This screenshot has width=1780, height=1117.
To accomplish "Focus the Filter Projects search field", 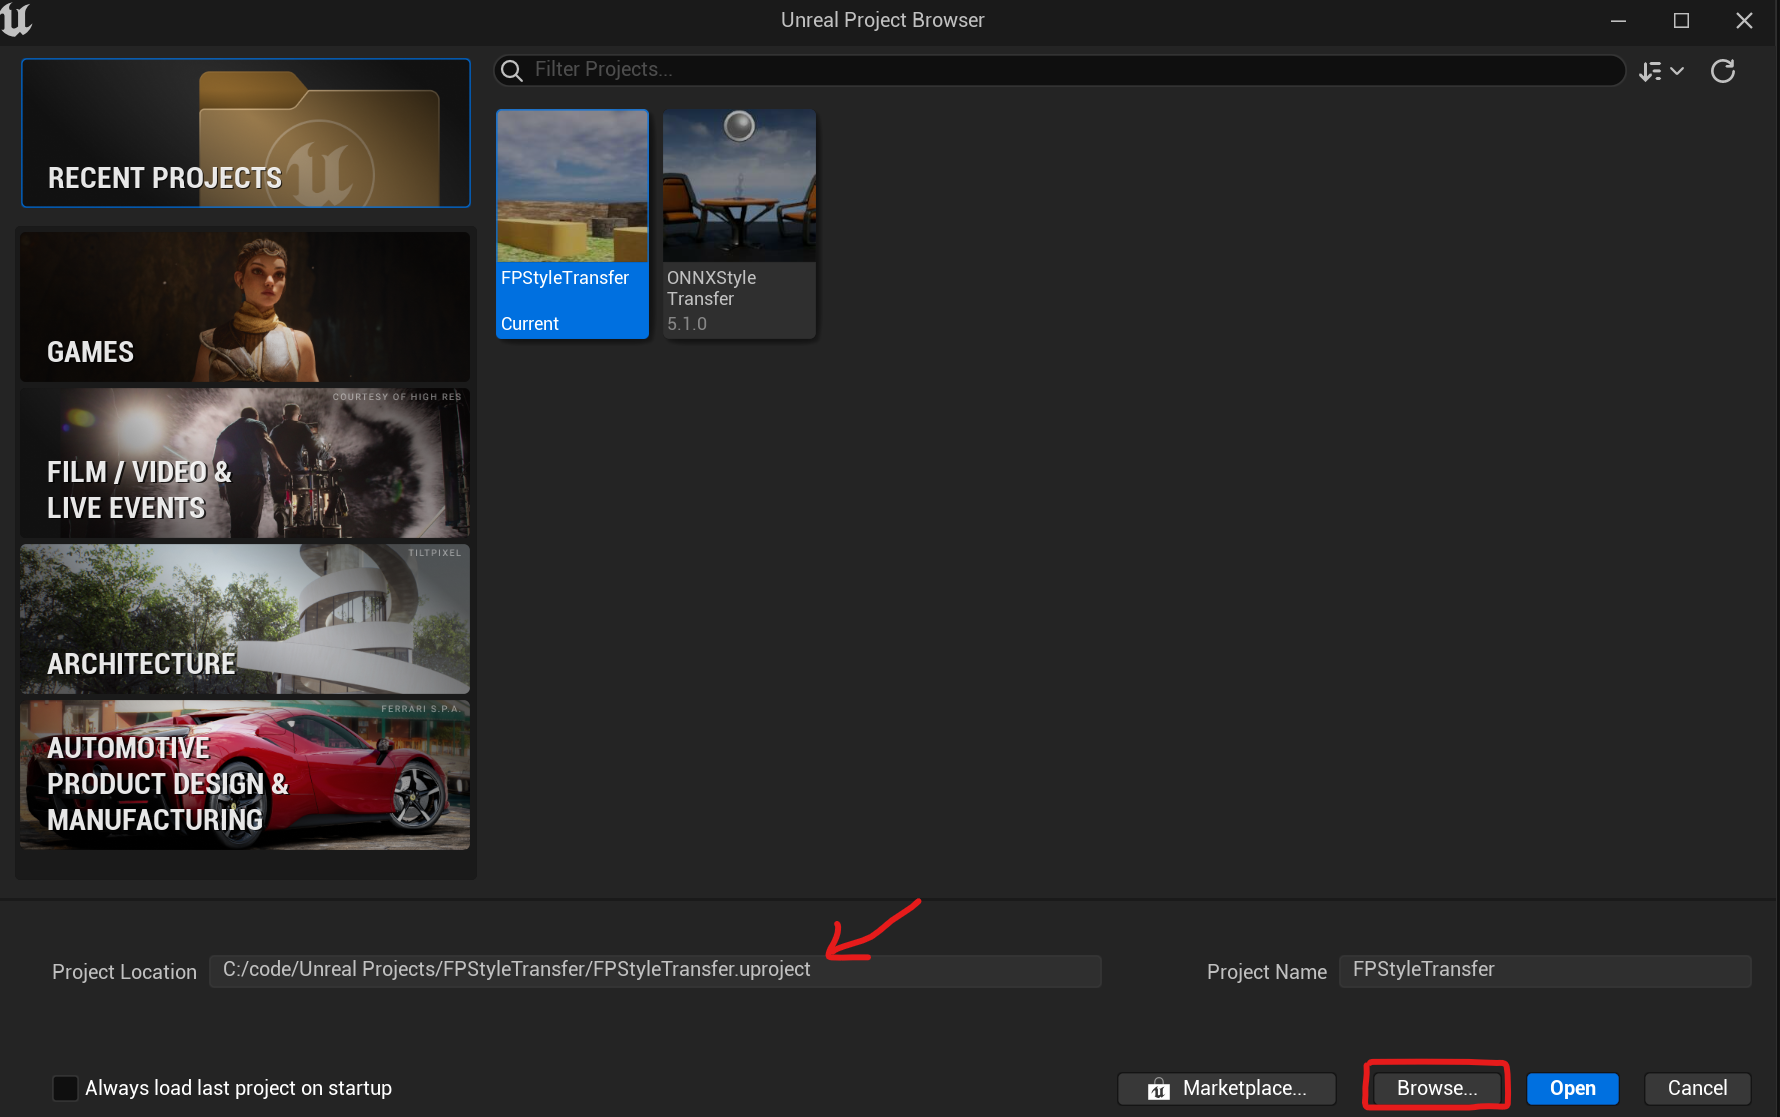I will [1060, 70].
